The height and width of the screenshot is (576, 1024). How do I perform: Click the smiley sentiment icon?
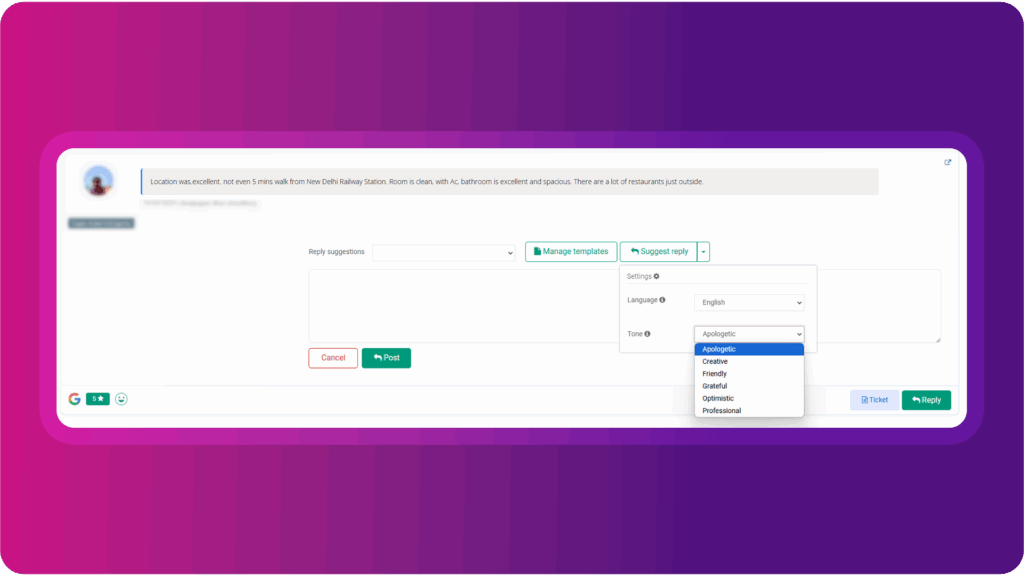pyautogui.click(x=122, y=399)
